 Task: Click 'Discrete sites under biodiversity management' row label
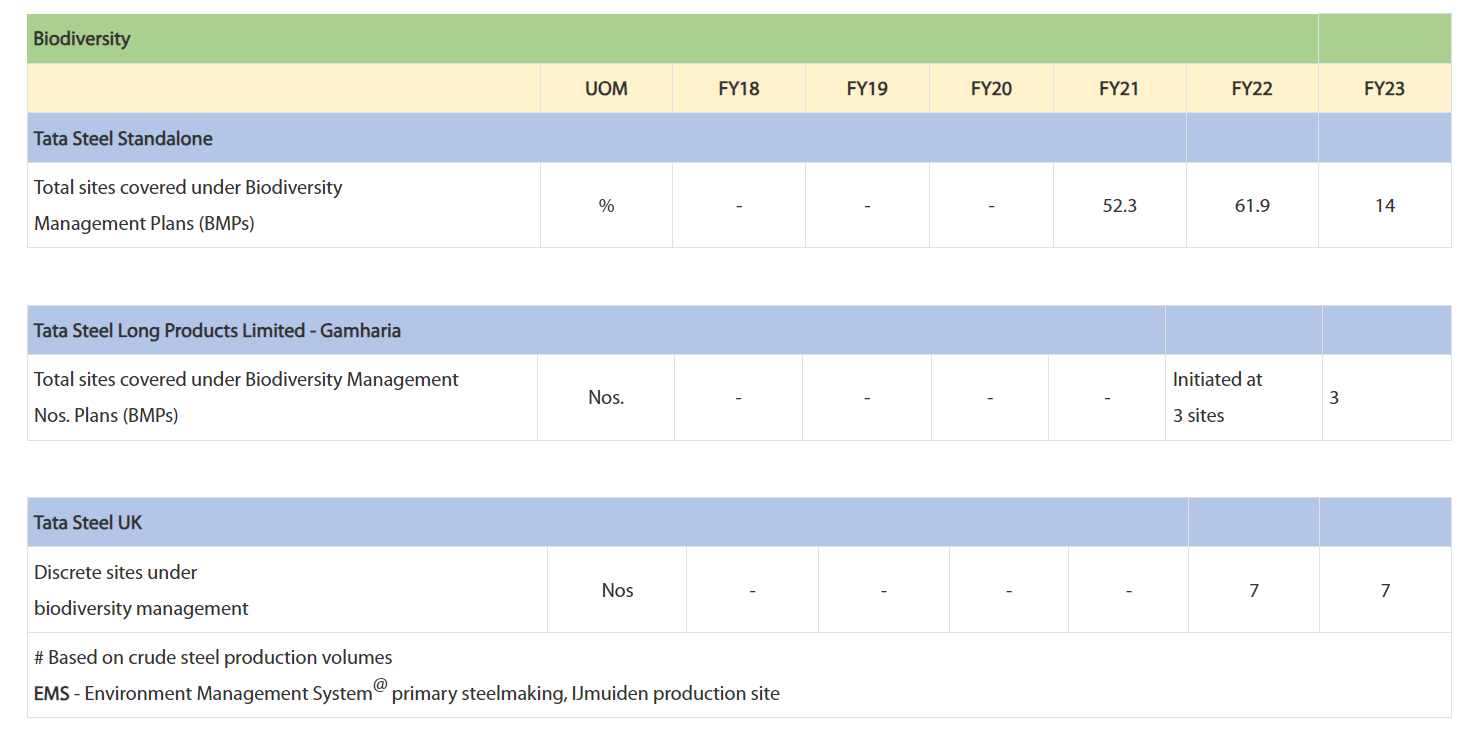pos(141,590)
